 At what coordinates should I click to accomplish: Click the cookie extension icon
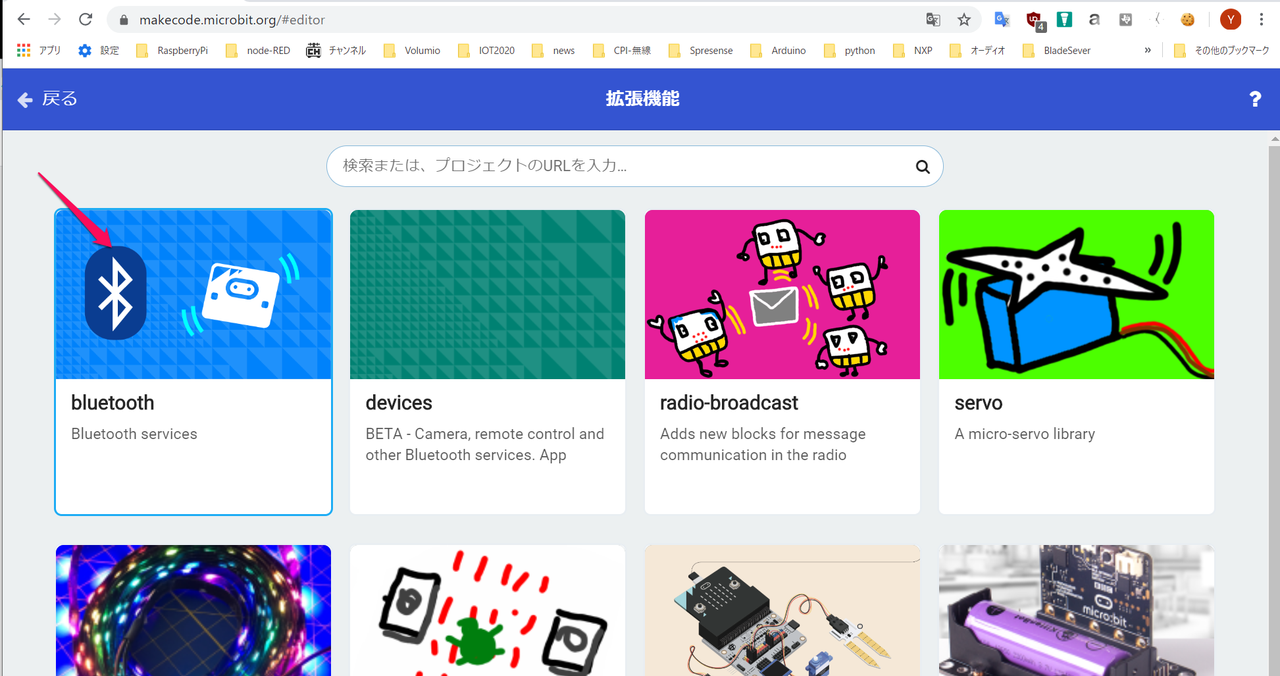1188,19
